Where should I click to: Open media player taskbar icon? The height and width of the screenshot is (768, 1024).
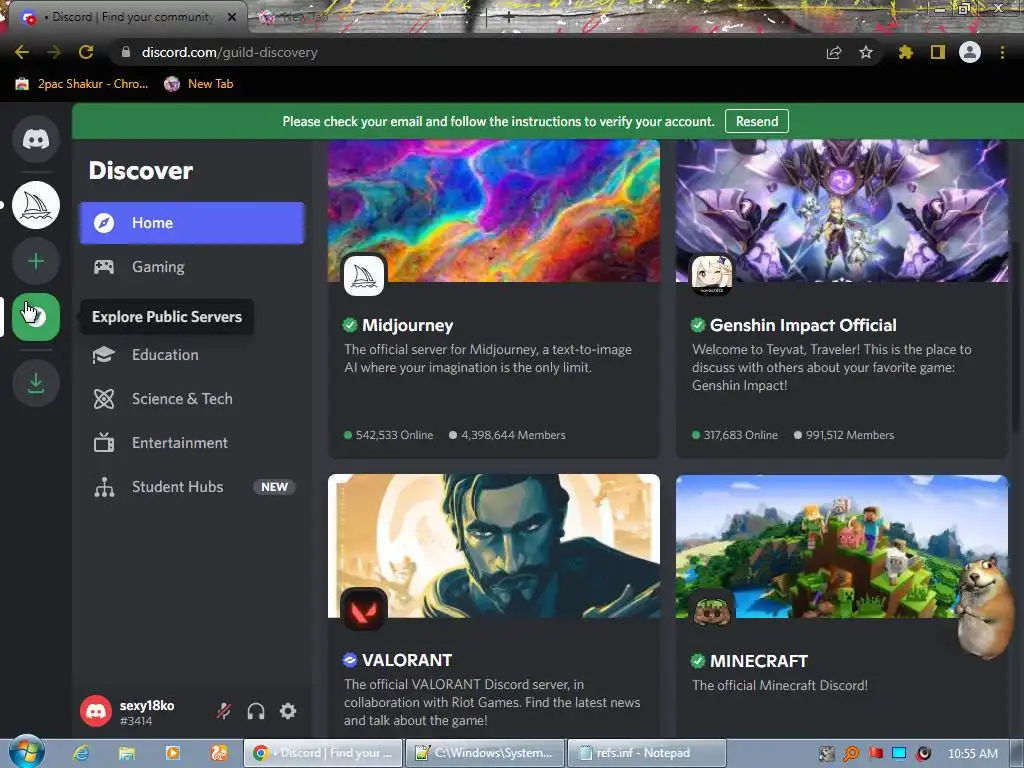coord(172,753)
